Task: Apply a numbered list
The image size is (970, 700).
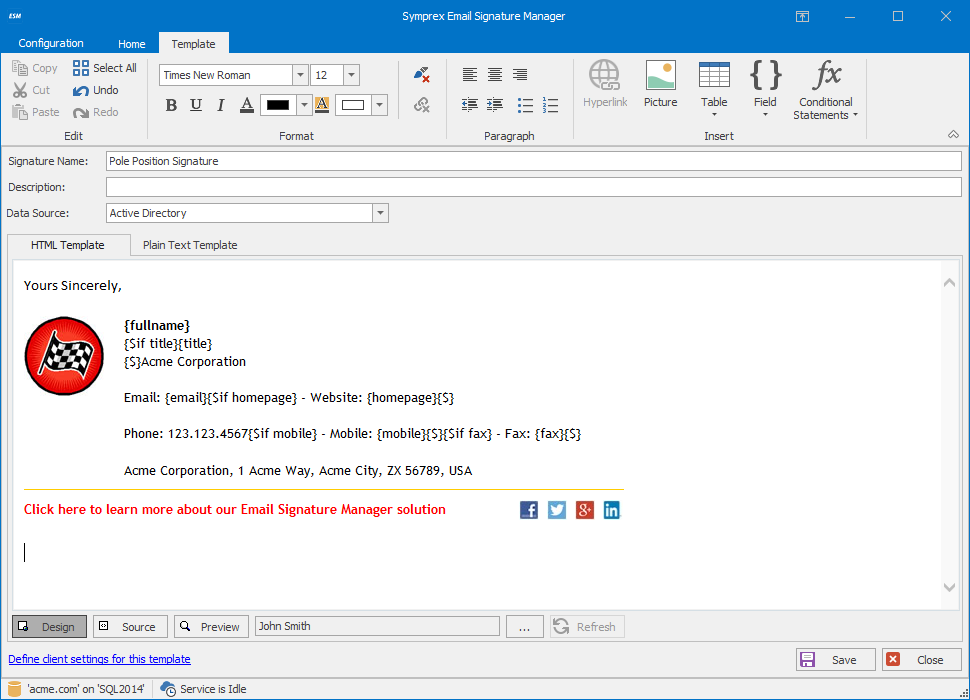Action: [550, 105]
